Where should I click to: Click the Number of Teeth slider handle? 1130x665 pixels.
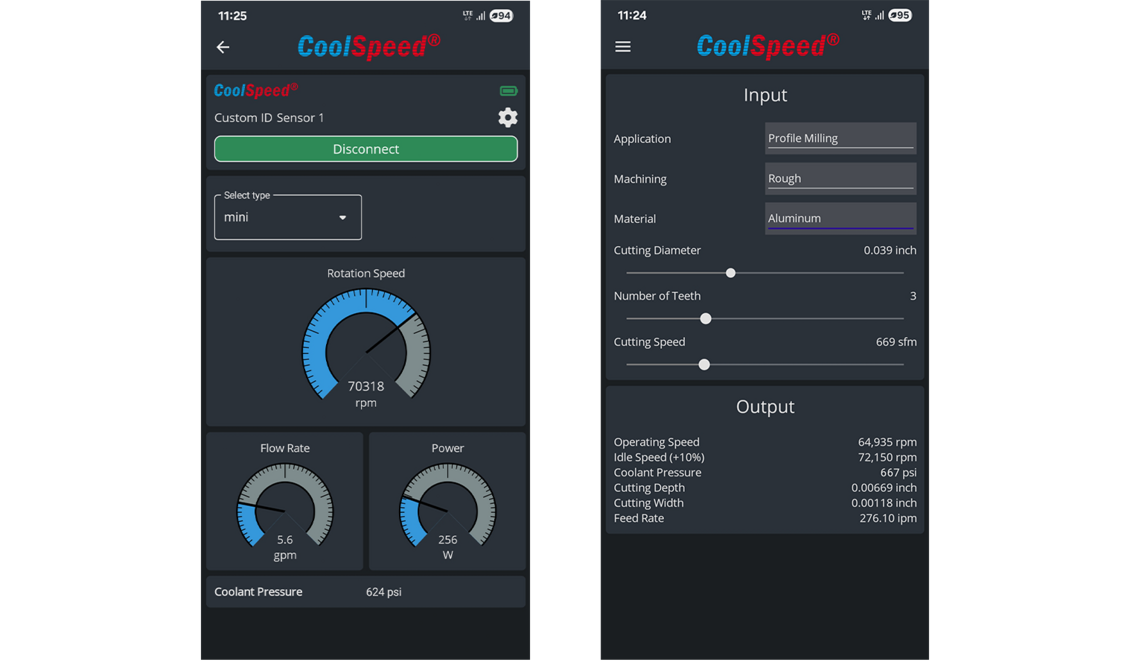pos(706,319)
